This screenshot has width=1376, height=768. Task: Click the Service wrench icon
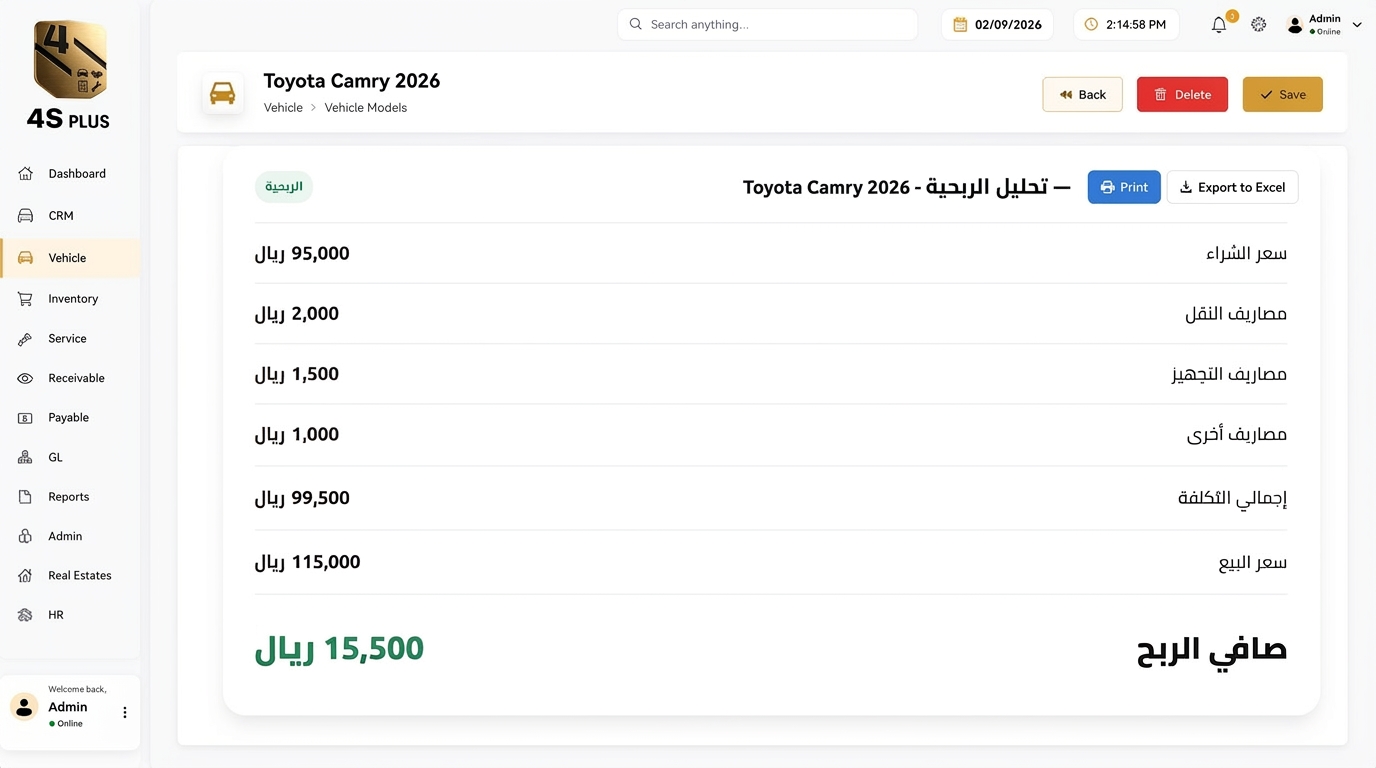pos(26,338)
